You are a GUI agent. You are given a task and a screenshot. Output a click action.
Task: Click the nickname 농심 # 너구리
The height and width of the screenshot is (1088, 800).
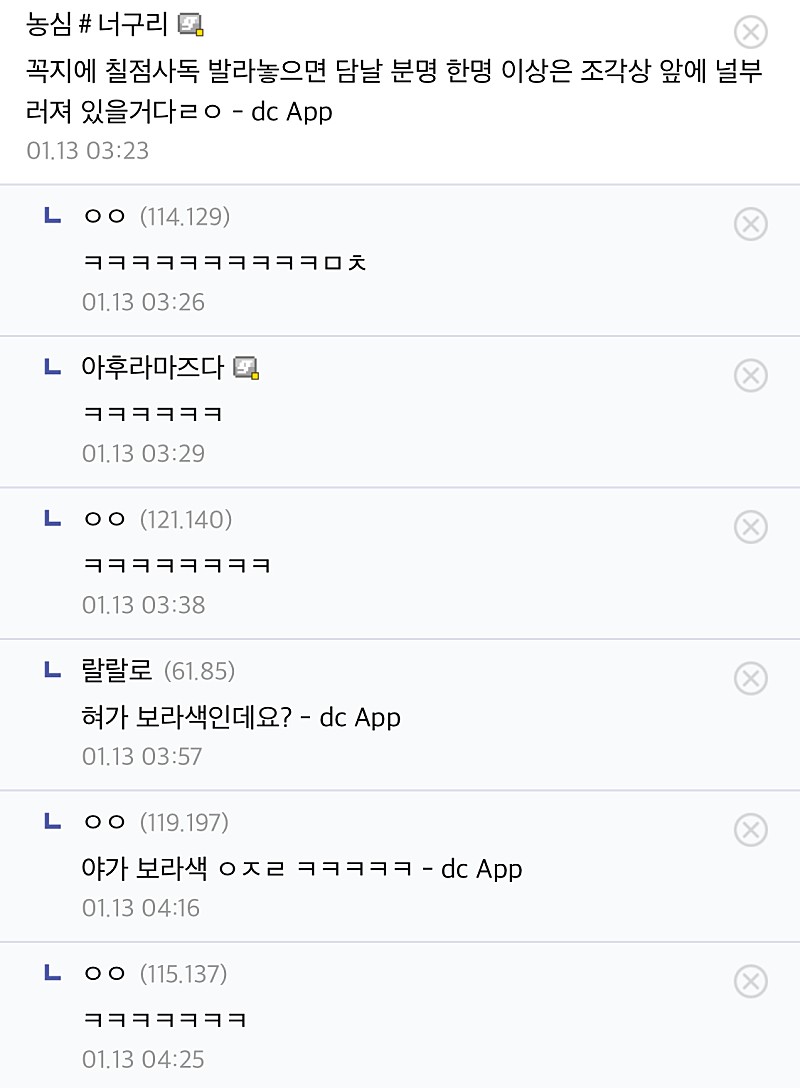coord(96,25)
